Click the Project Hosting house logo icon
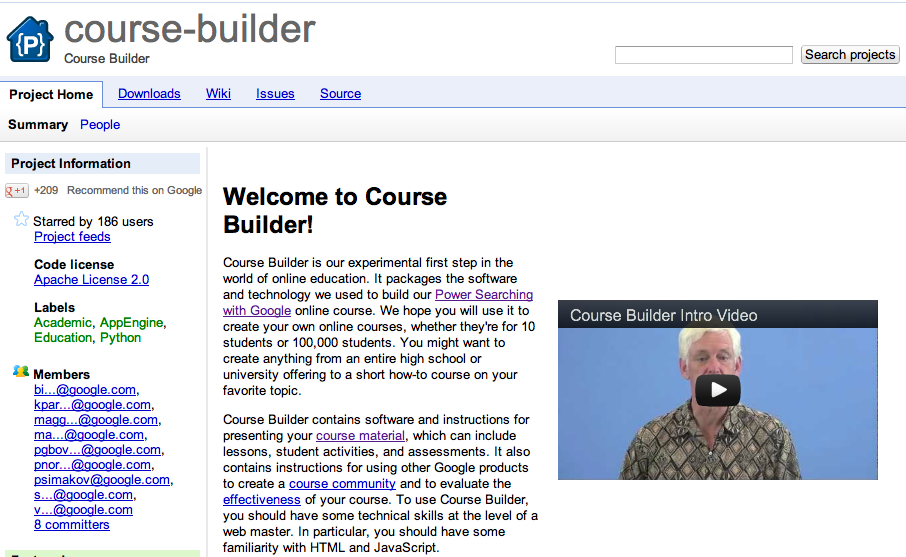This screenshot has height=557, width=906. tap(30, 39)
